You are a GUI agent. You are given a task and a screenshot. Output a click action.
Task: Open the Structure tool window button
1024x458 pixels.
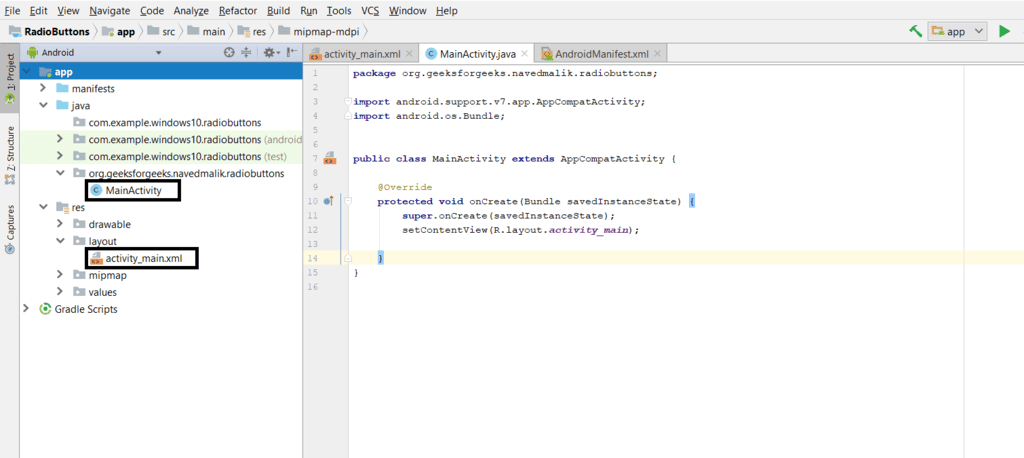[x=10, y=150]
